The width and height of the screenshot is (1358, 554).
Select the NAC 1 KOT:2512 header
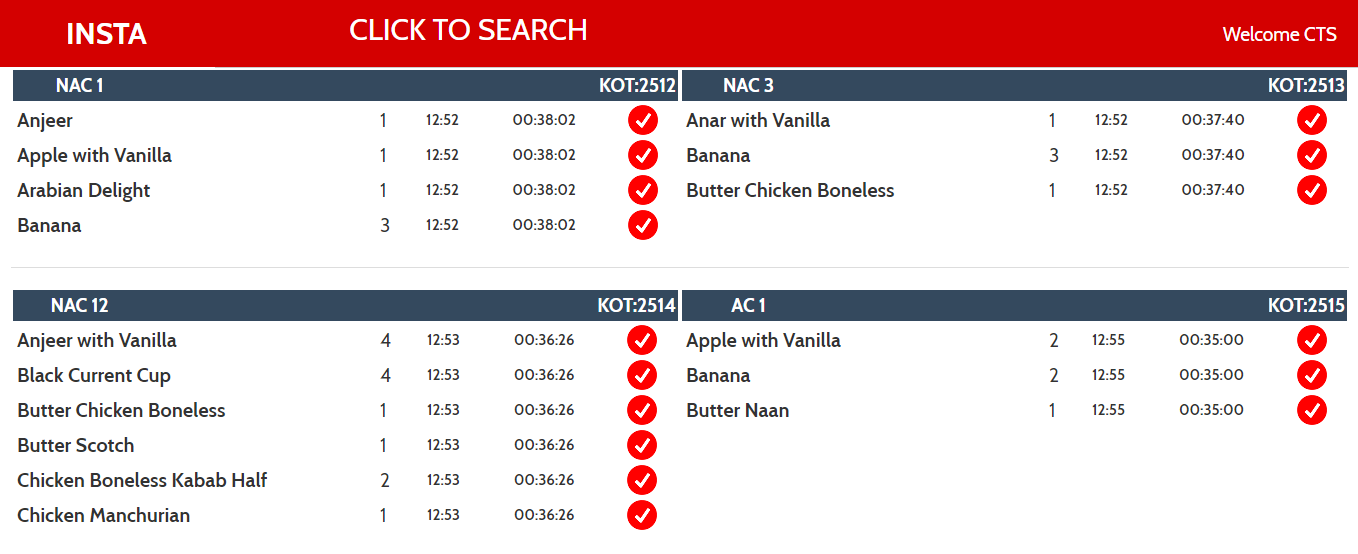[345, 85]
